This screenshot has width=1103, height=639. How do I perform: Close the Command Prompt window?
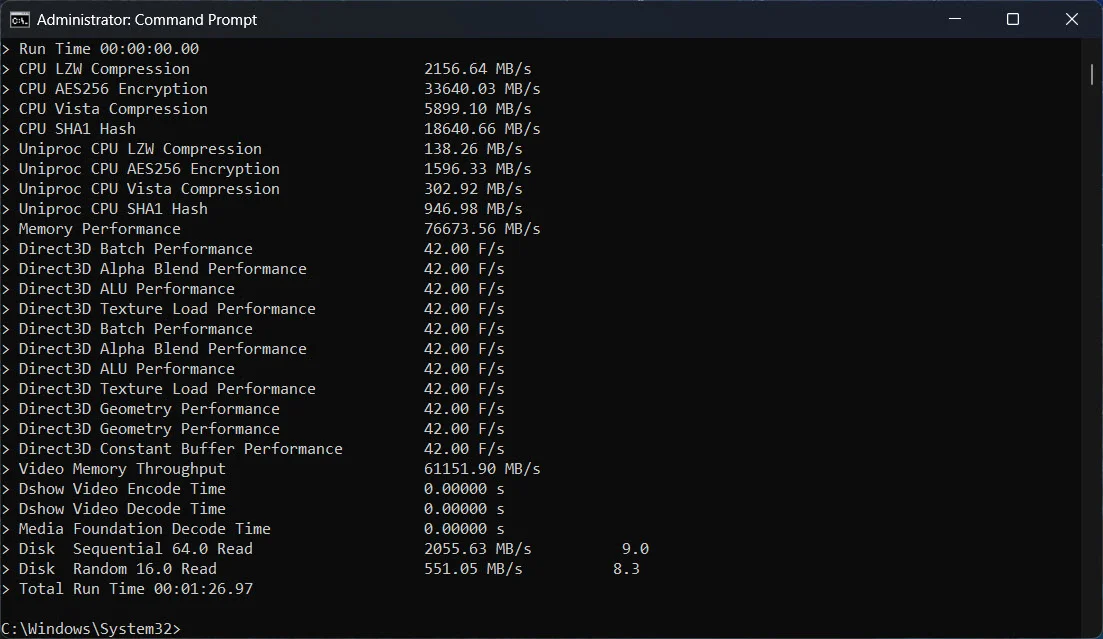pyautogui.click(x=1071, y=19)
